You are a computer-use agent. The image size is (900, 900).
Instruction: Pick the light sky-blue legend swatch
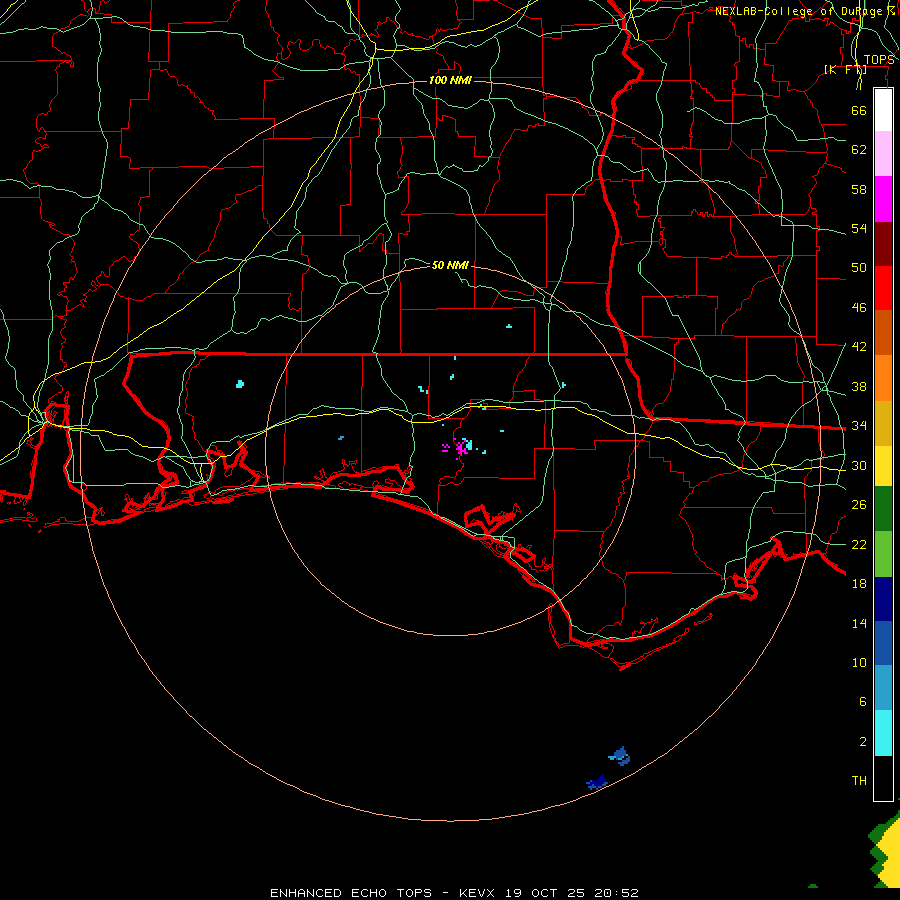883,688
